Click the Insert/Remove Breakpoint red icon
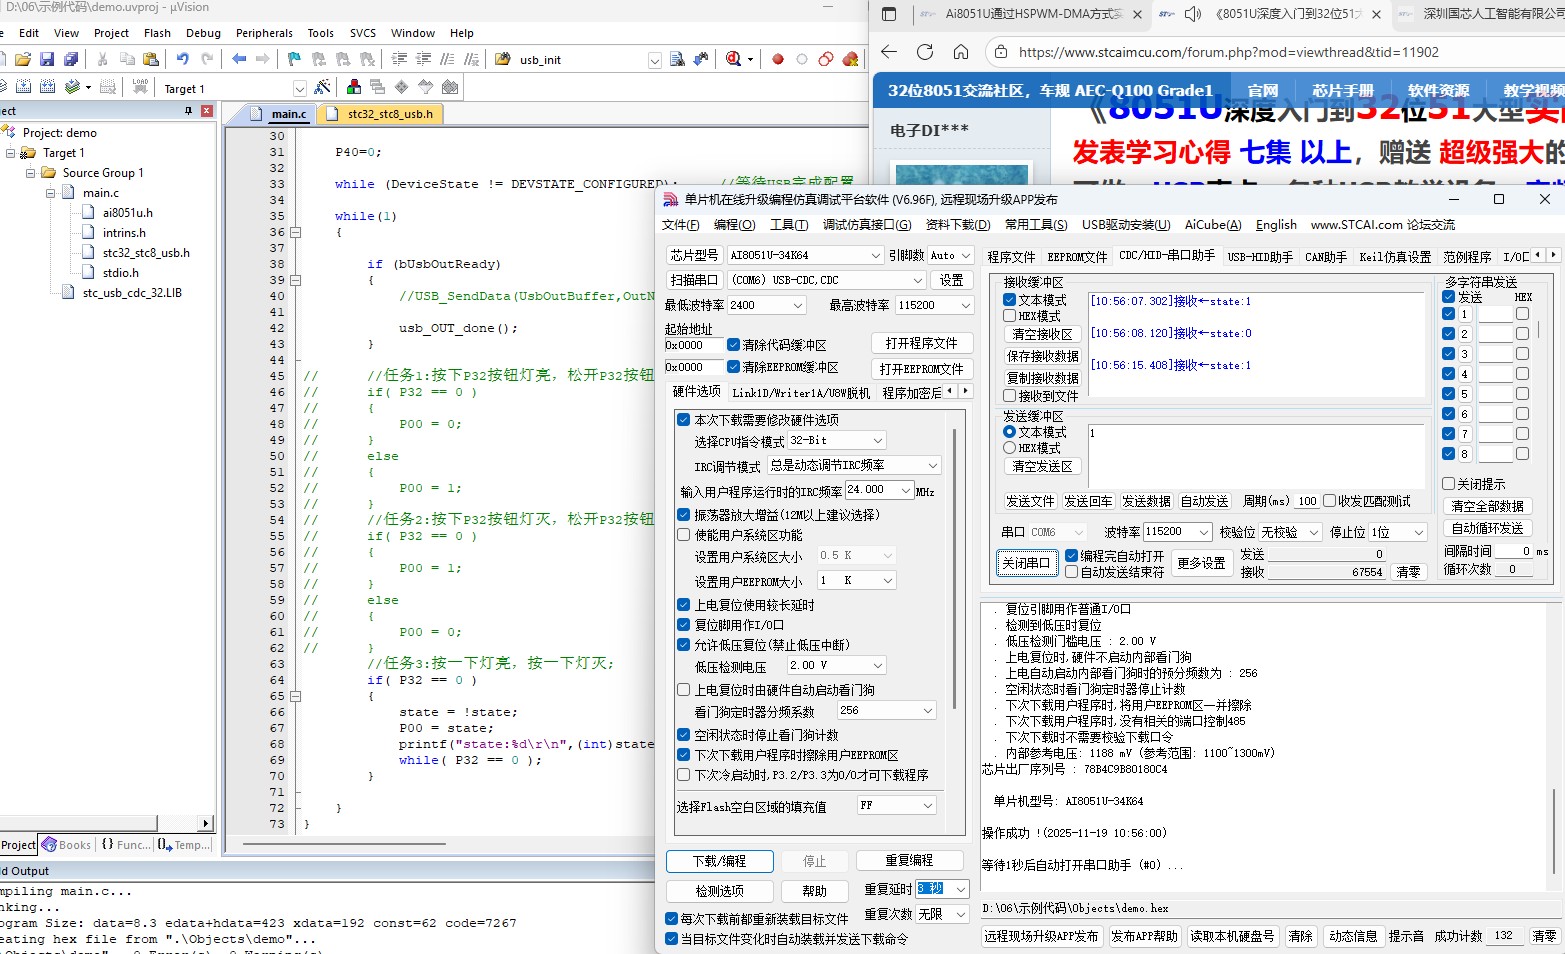This screenshot has width=1565, height=954. (777, 59)
